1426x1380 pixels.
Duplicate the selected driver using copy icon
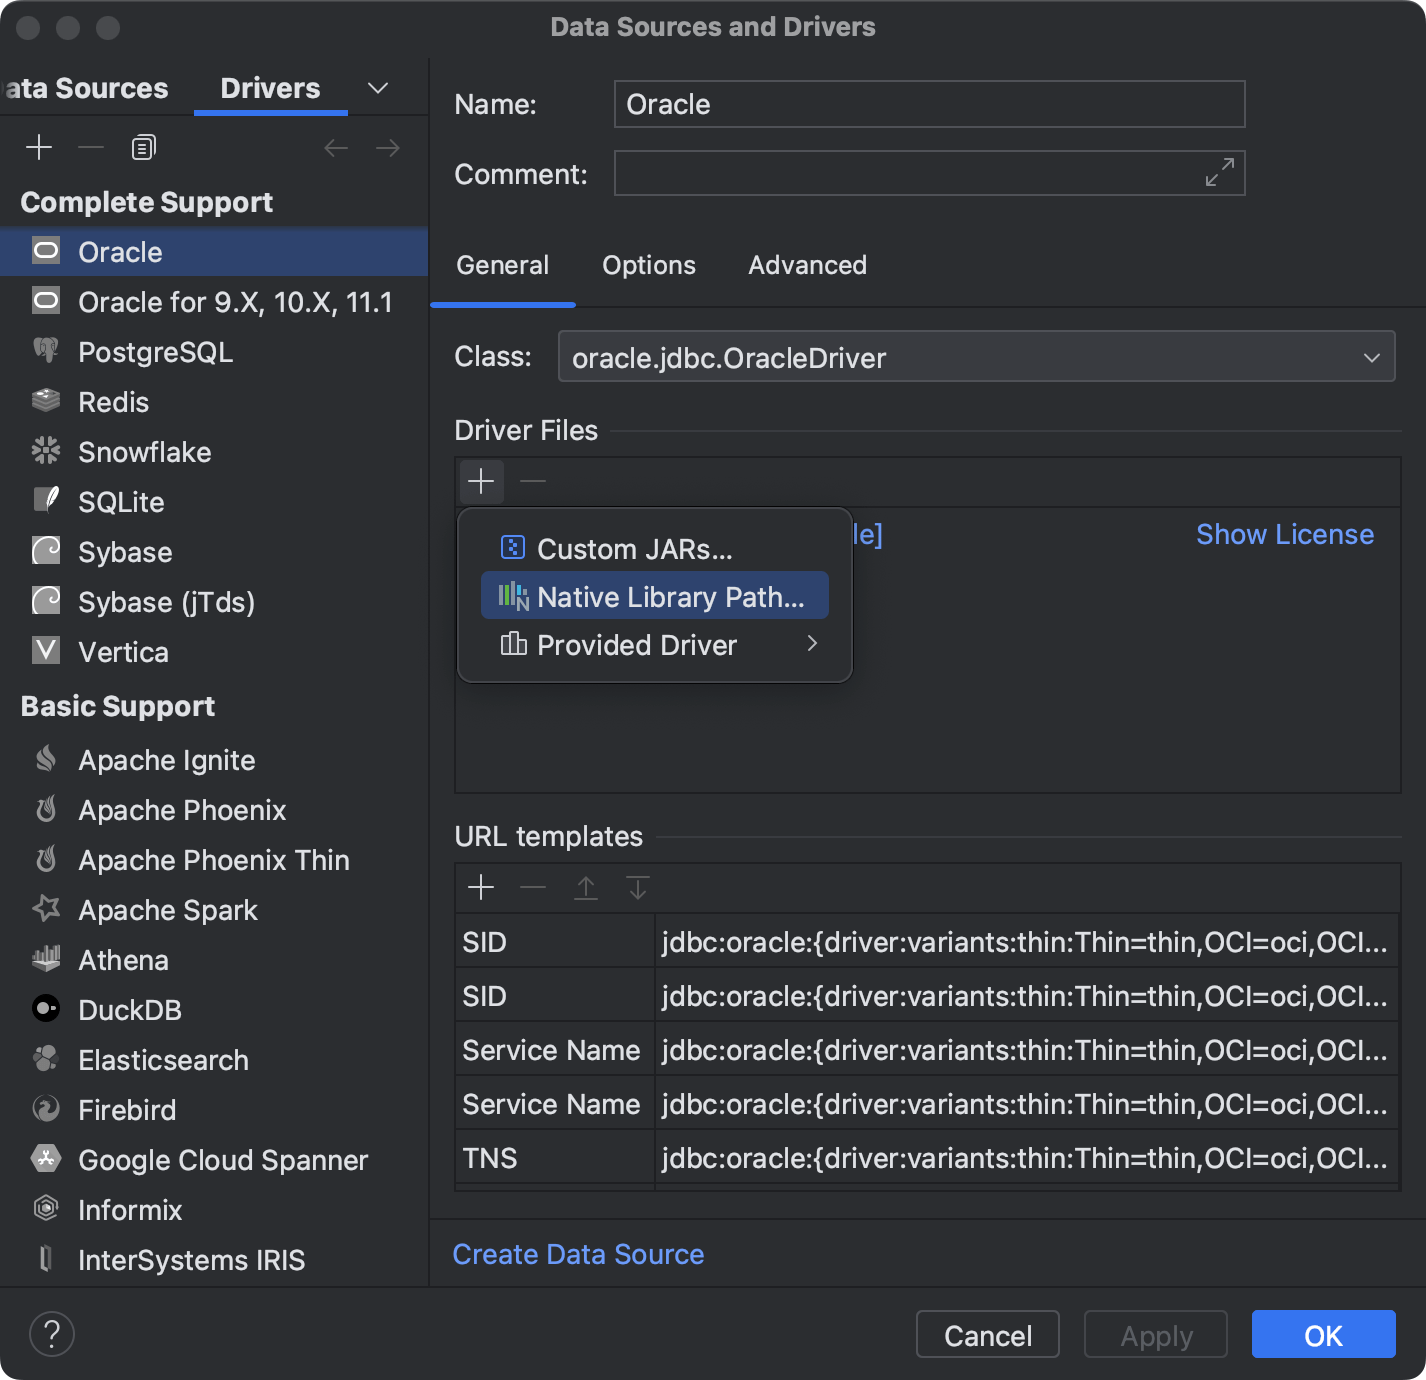click(x=142, y=146)
